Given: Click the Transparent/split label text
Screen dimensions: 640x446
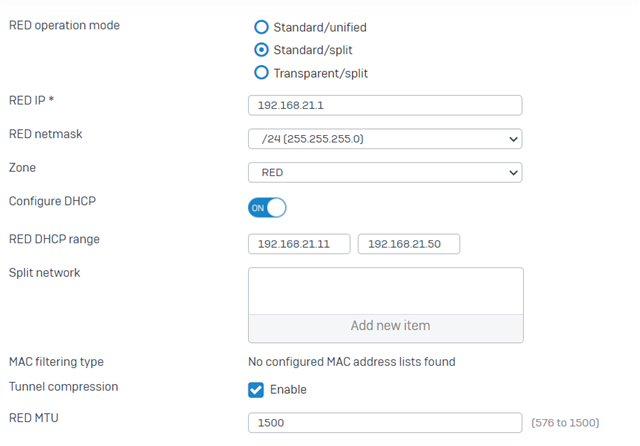Looking at the screenshot, I should [320, 73].
